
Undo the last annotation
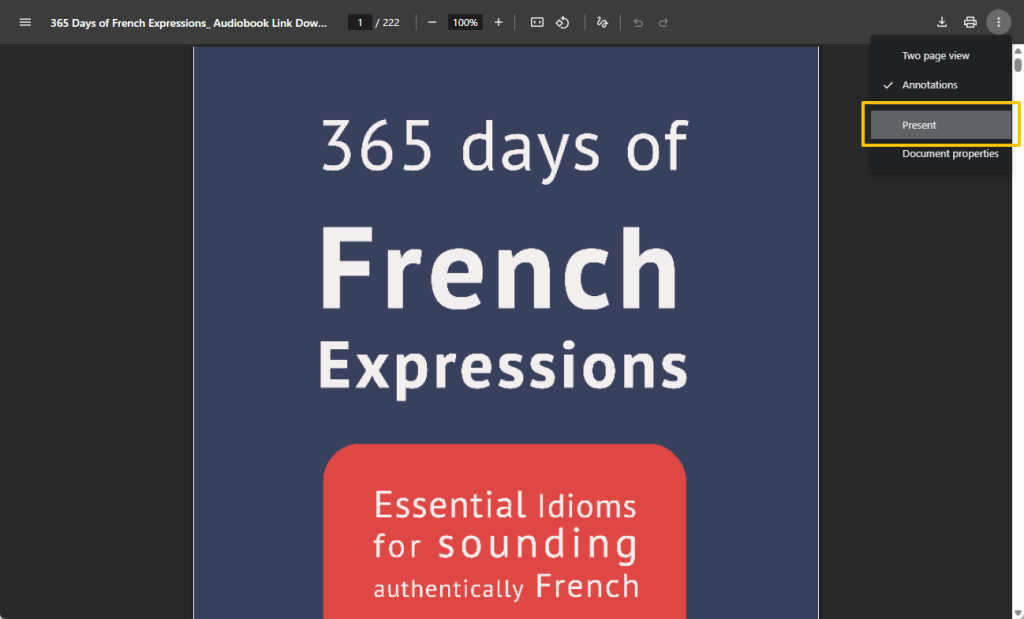pos(637,22)
